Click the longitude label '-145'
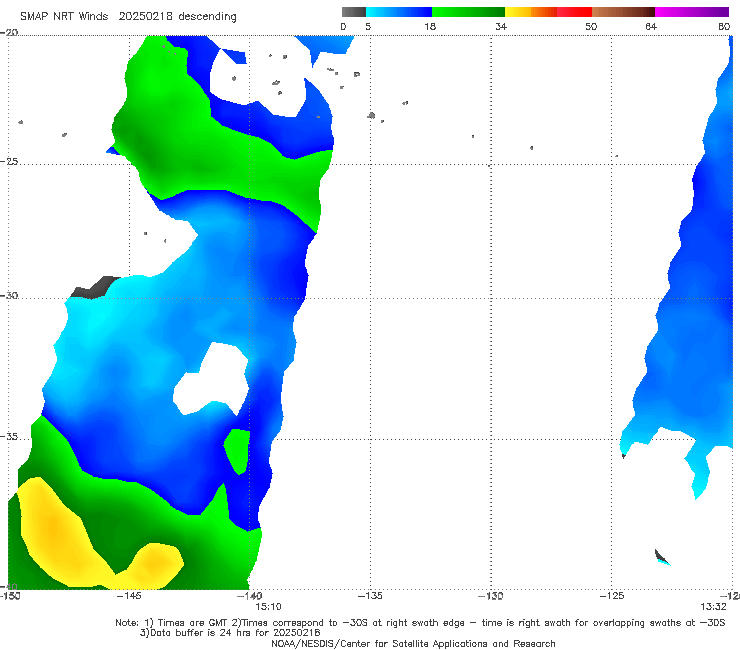Viewport: 740px width, 650px height. click(x=128, y=596)
